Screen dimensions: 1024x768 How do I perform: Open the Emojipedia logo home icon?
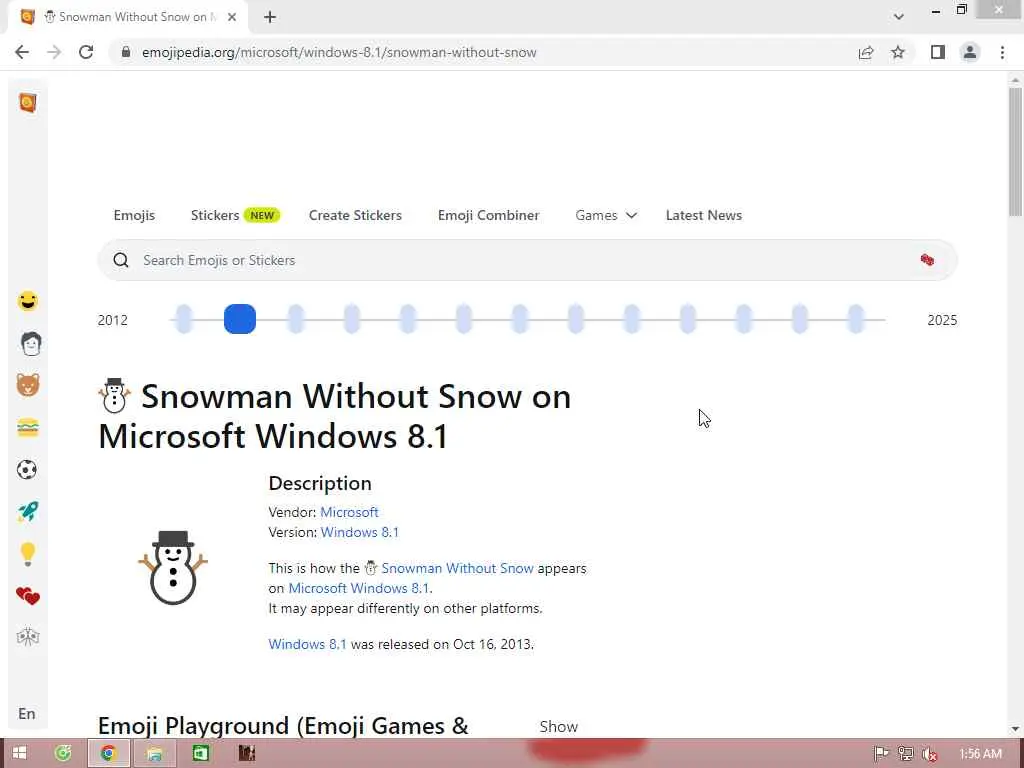click(x=27, y=103)
